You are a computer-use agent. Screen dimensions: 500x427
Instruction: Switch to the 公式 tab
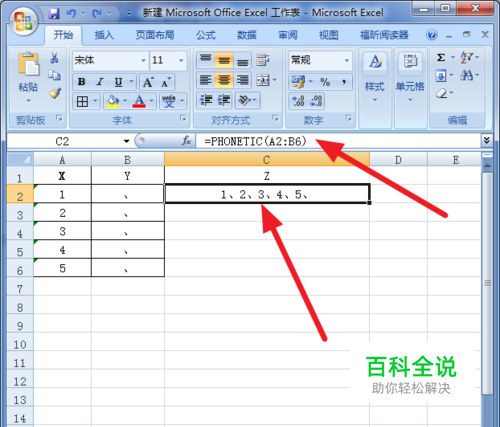(x=206, y=35)
